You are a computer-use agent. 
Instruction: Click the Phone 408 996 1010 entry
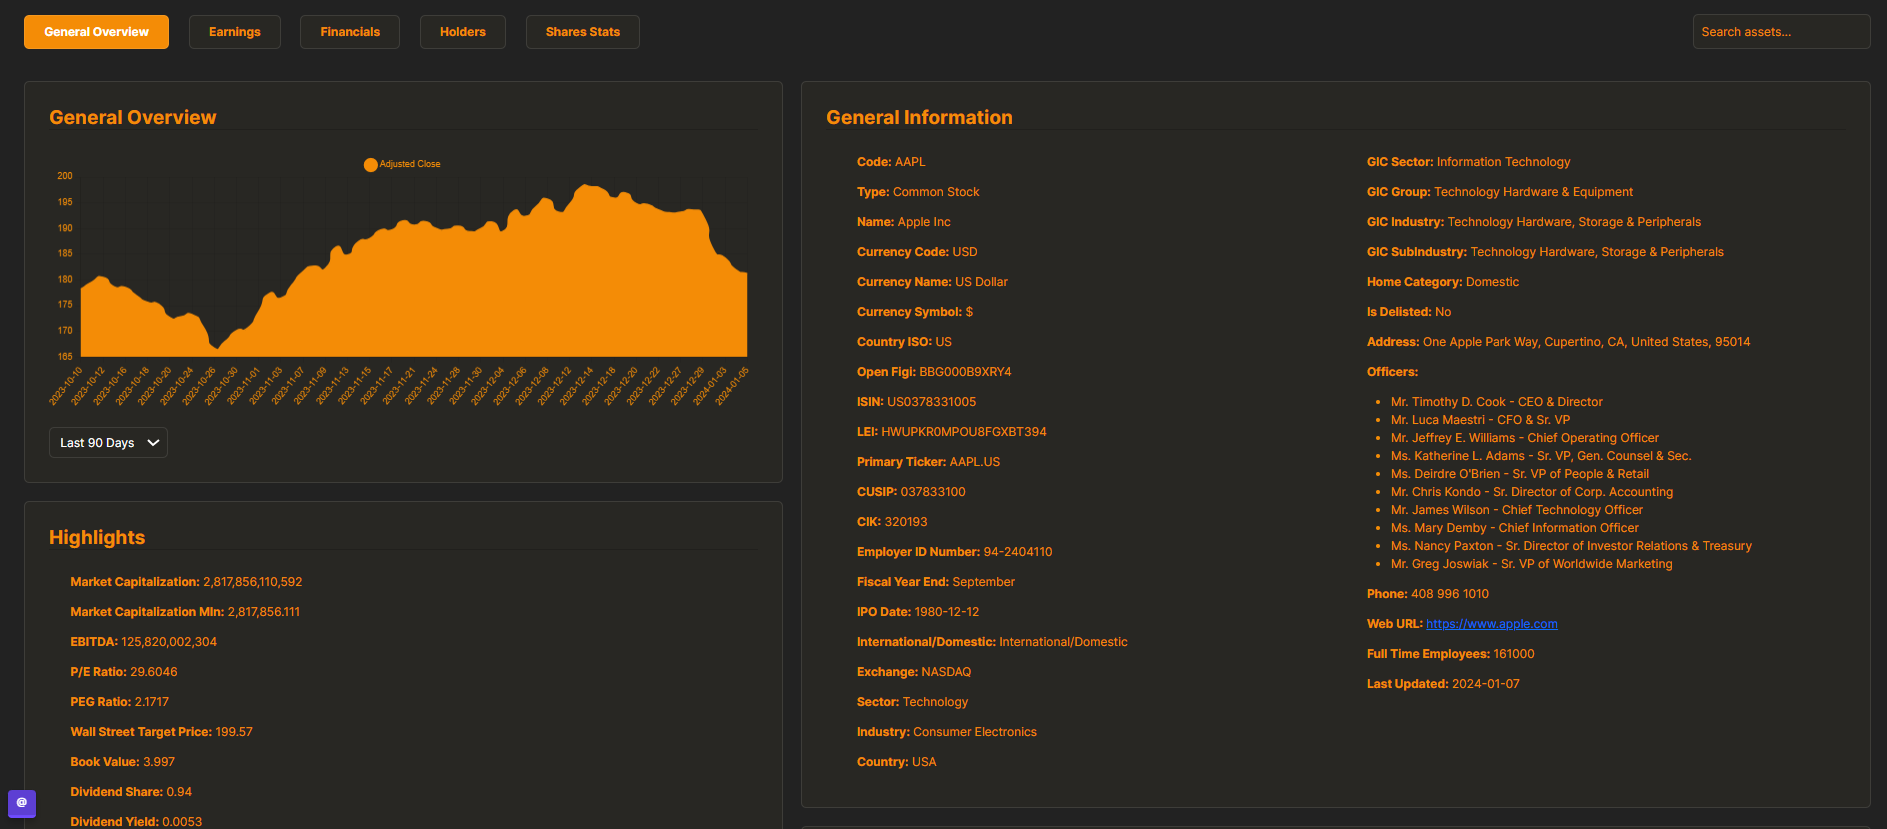point(1428,594)
